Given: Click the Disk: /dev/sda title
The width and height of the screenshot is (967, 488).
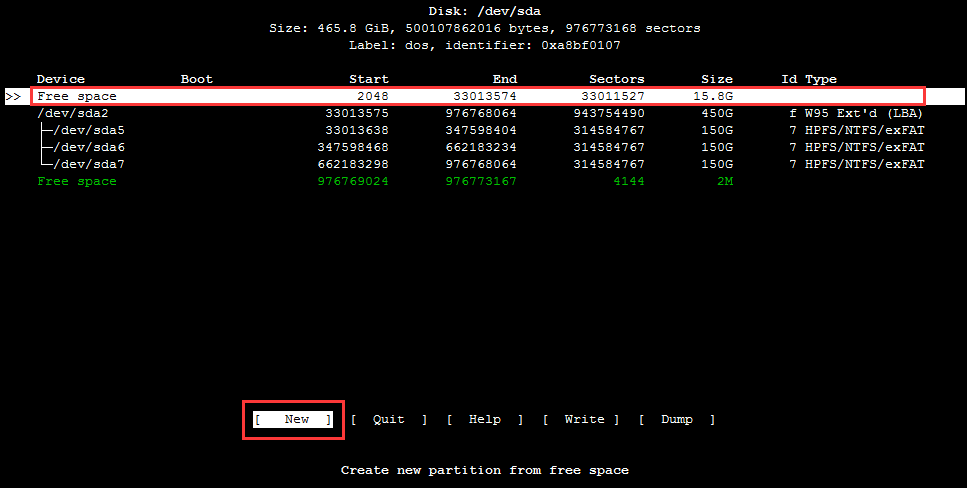Looking at the screenshot, I should 484,11.
